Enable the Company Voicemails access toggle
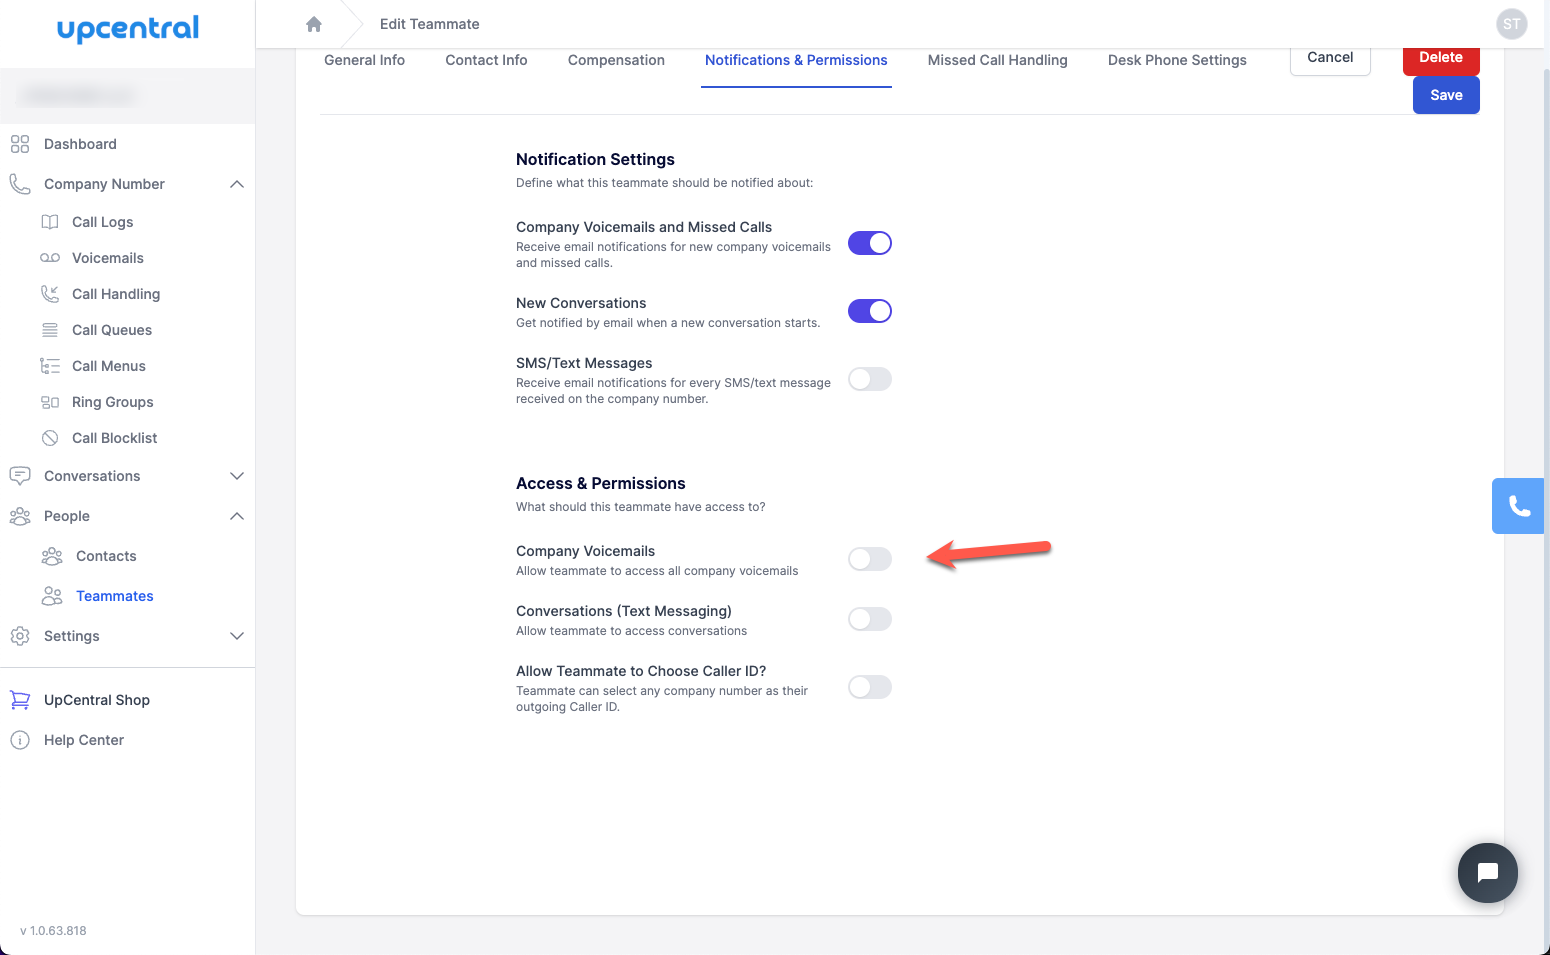Image resolution: width=1550 pixels, height=955 pixels. [869, 559]
